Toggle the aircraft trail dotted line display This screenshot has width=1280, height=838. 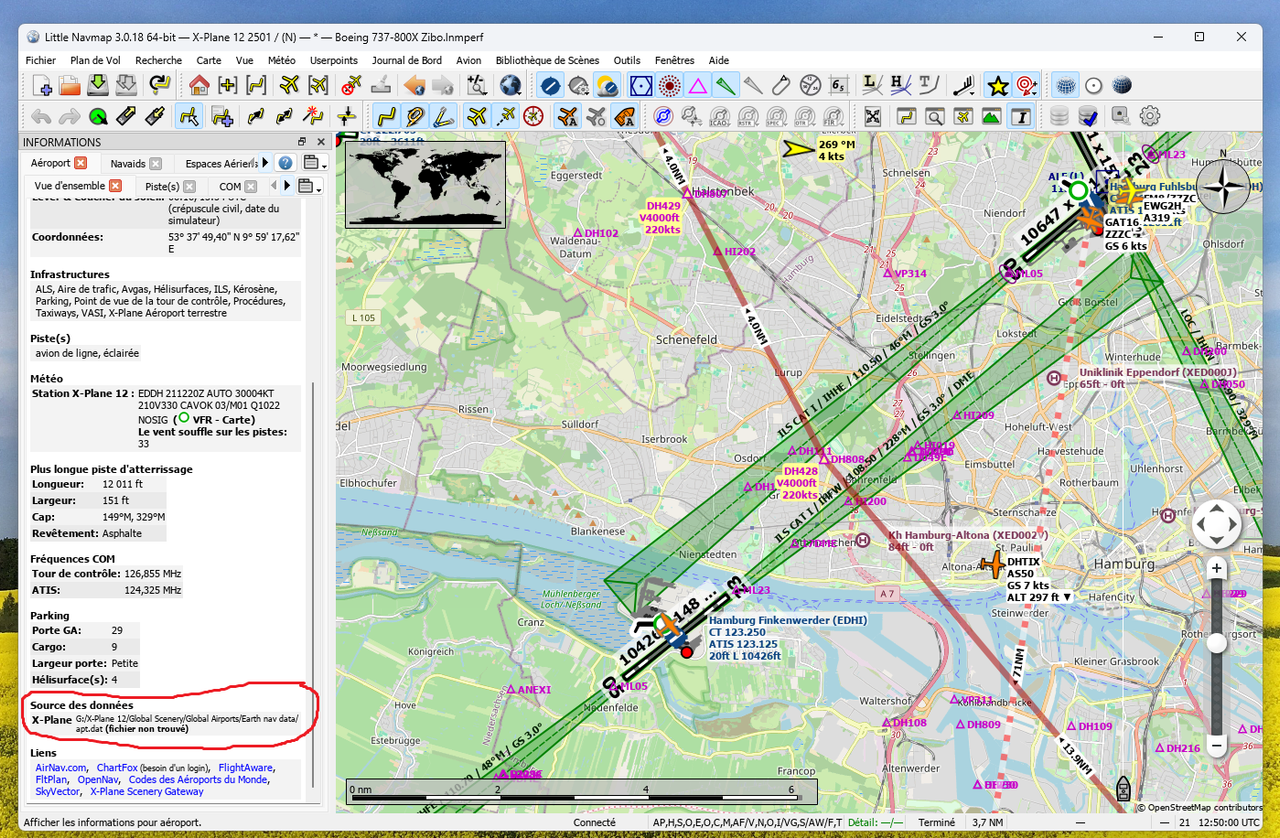click(x=505, y=116)
